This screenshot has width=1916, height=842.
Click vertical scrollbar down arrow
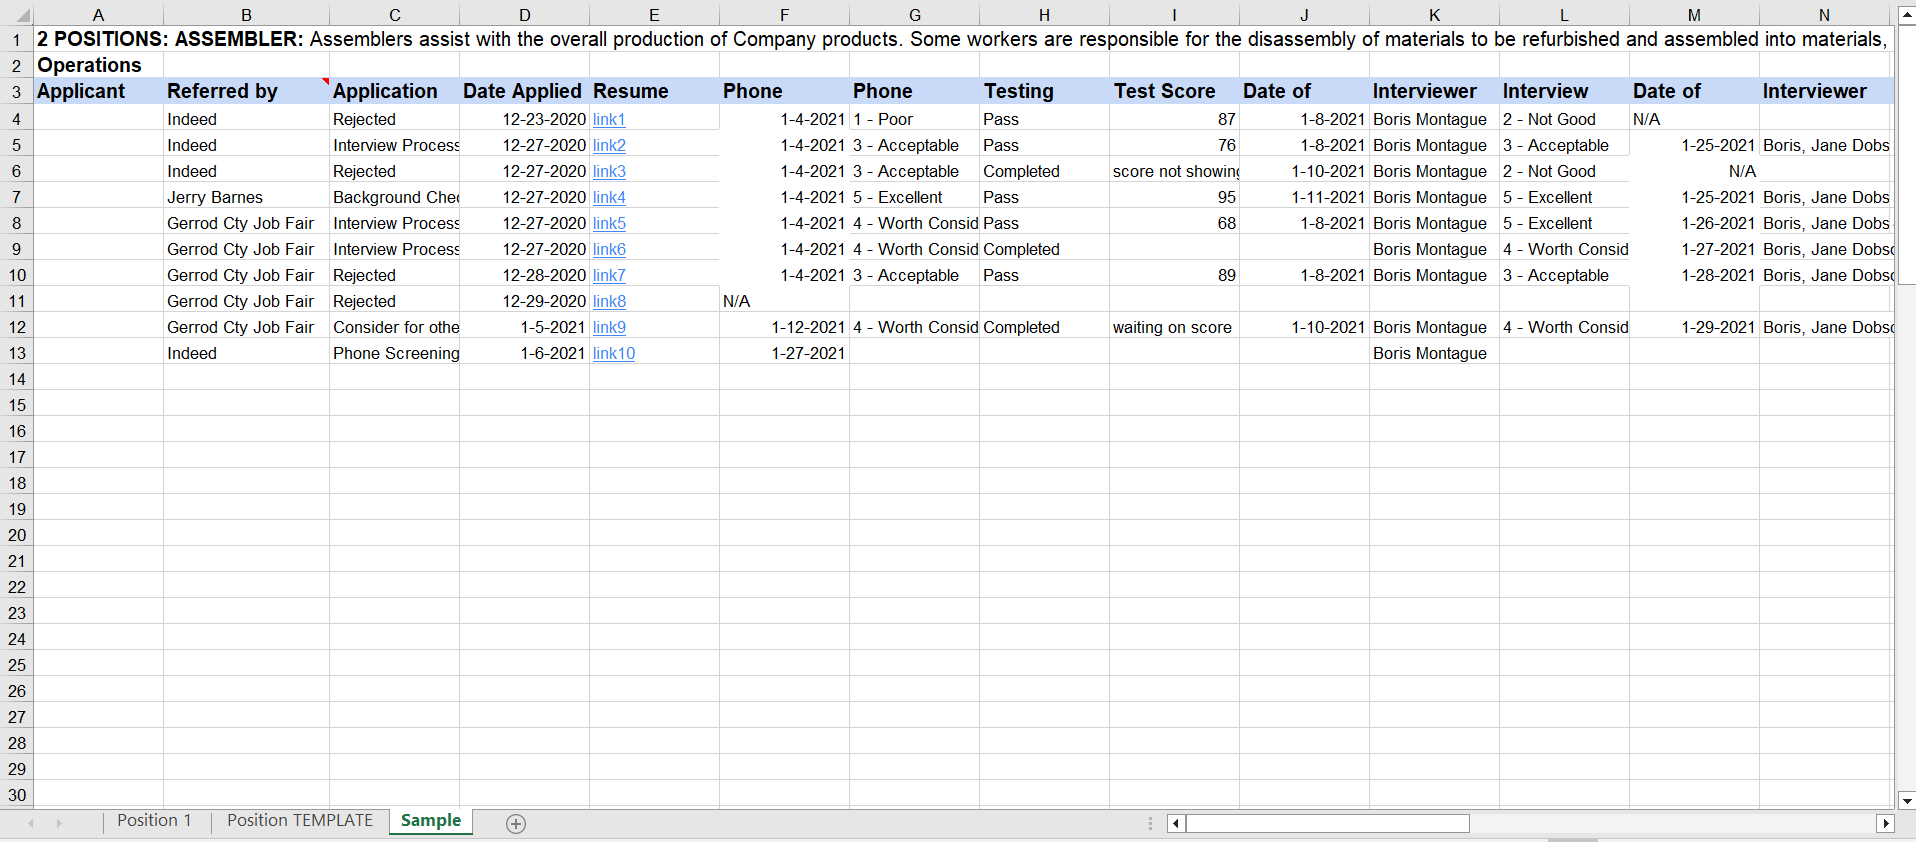coord(1906,800)
